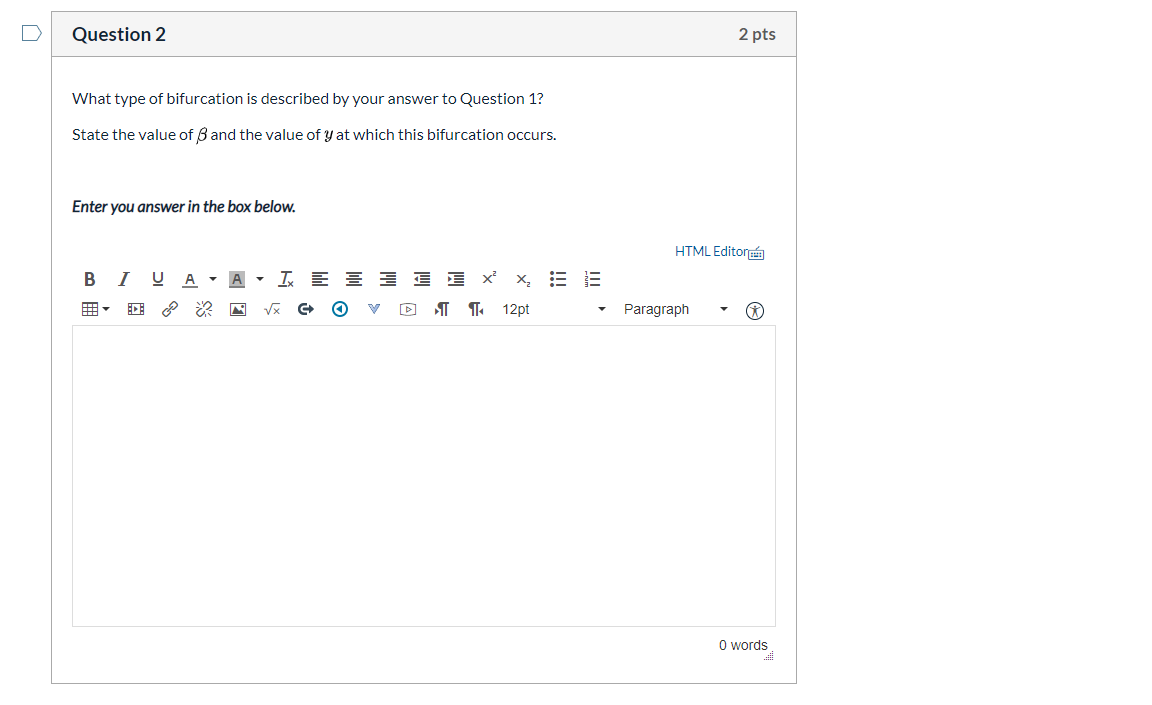
Task: Click the record or upload media icon
Action: [x=408, y=309]
